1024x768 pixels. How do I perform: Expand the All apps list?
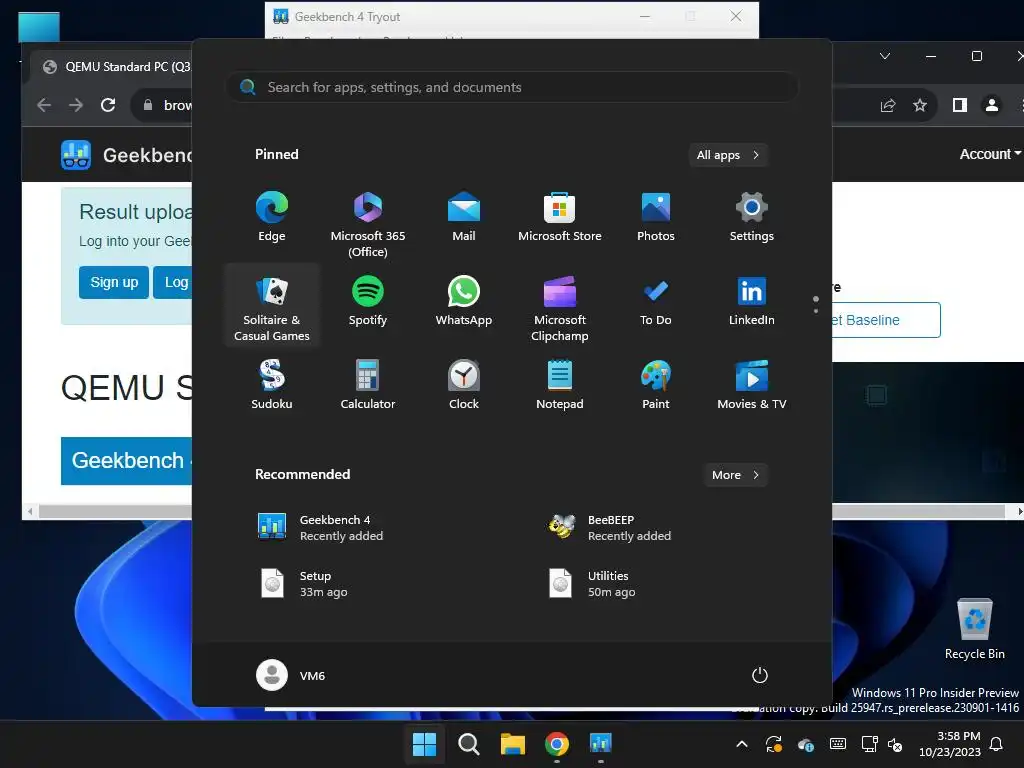728,155
